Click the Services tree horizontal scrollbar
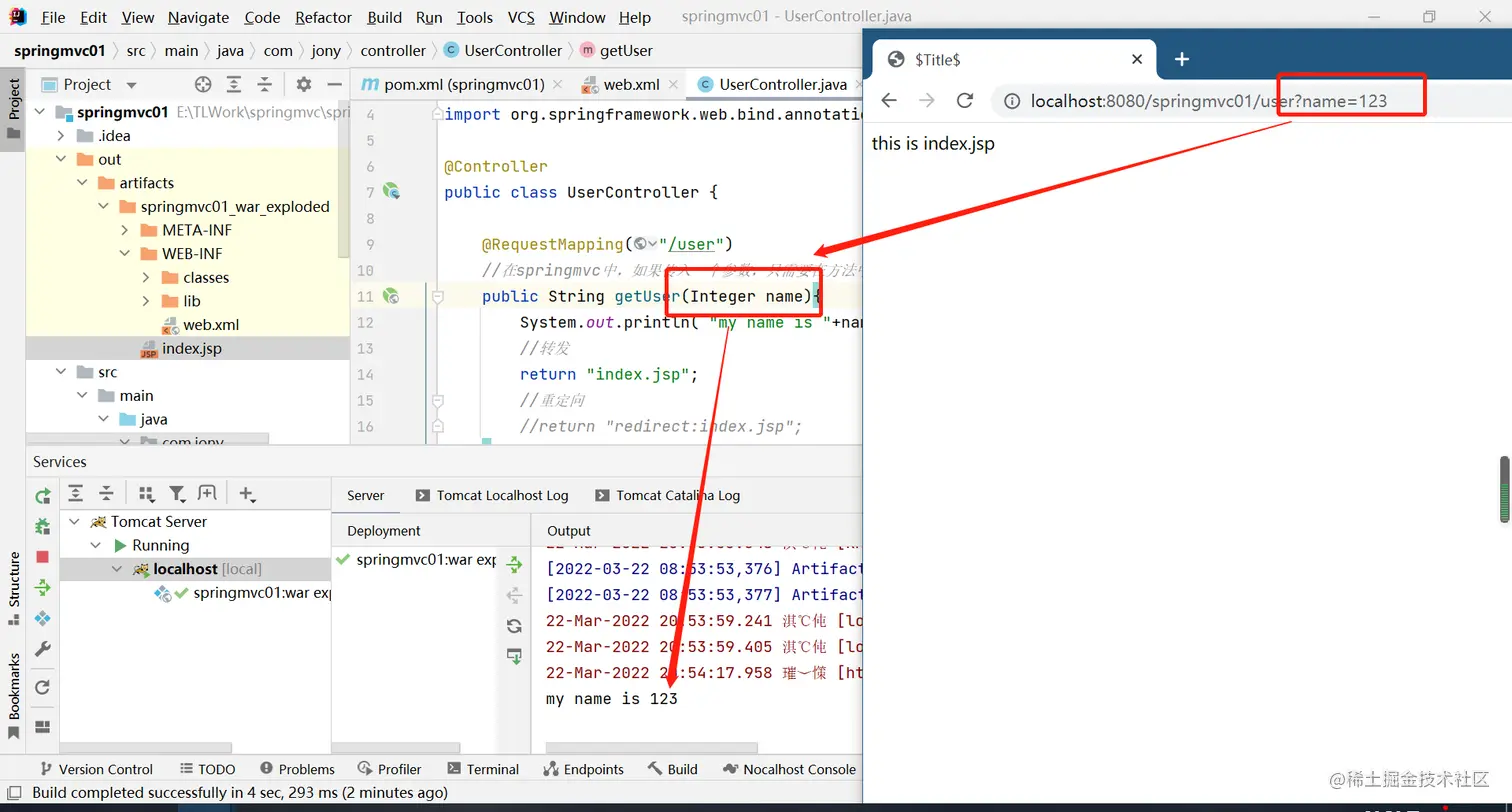The width and height of the screenshot is (1512, 812). (x=146, y=748)
